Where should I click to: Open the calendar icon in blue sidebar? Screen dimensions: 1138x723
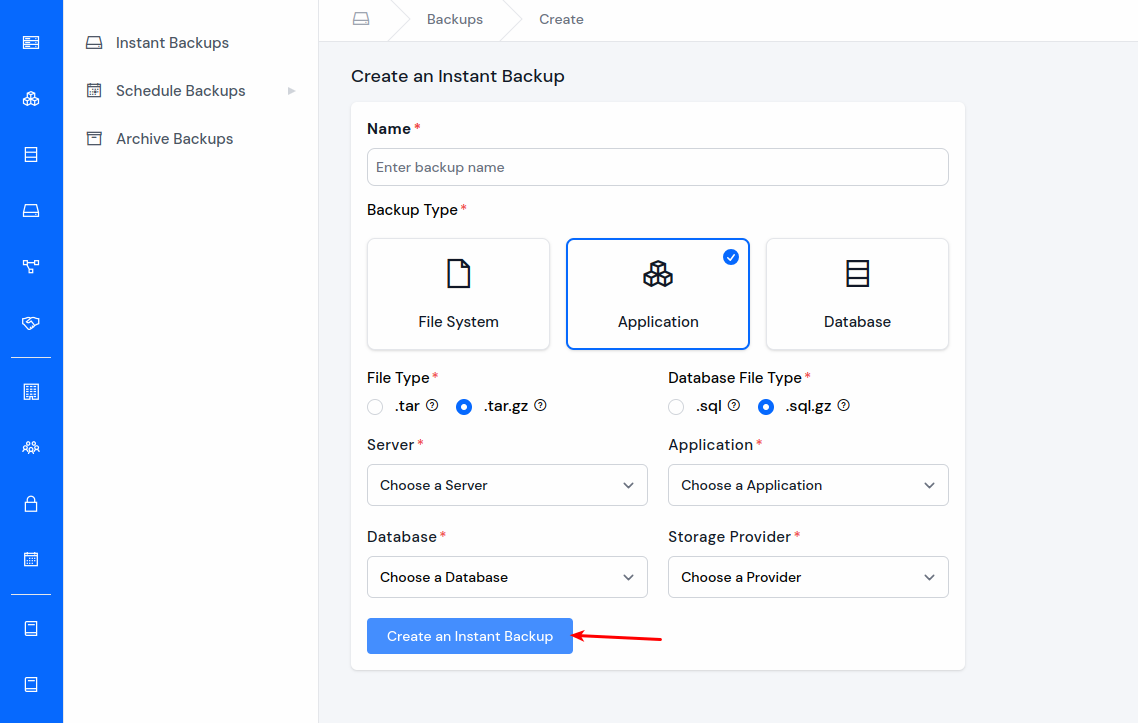(30, 560)
